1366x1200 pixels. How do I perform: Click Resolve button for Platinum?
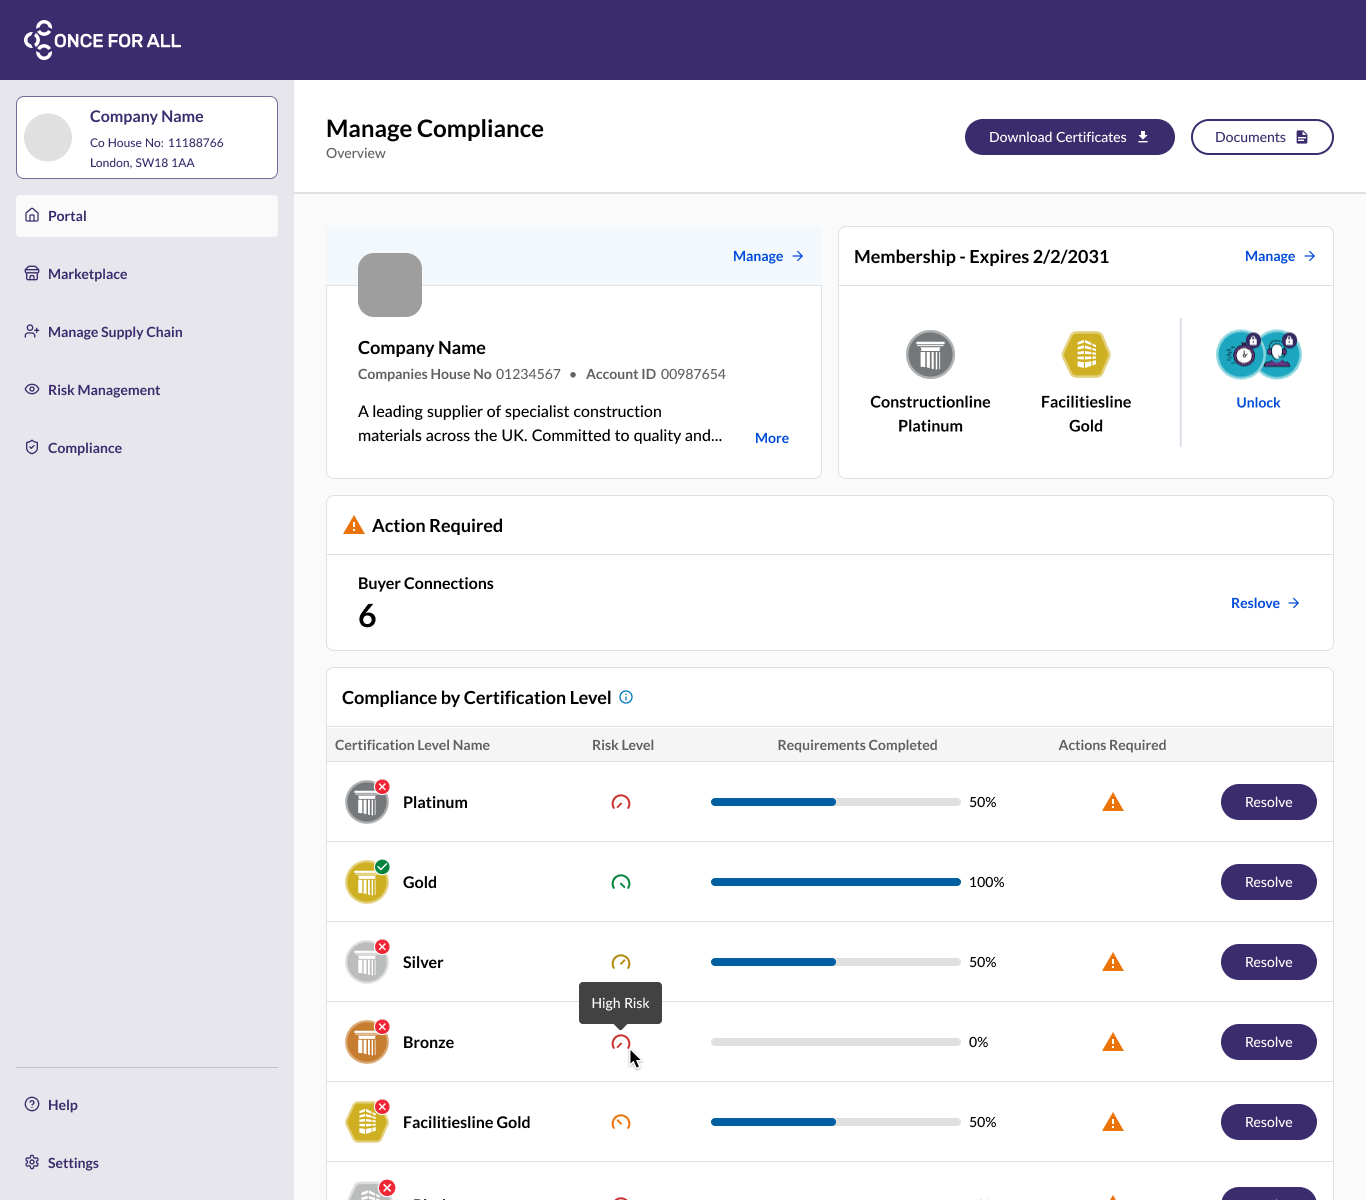[x=1269, y=802]
